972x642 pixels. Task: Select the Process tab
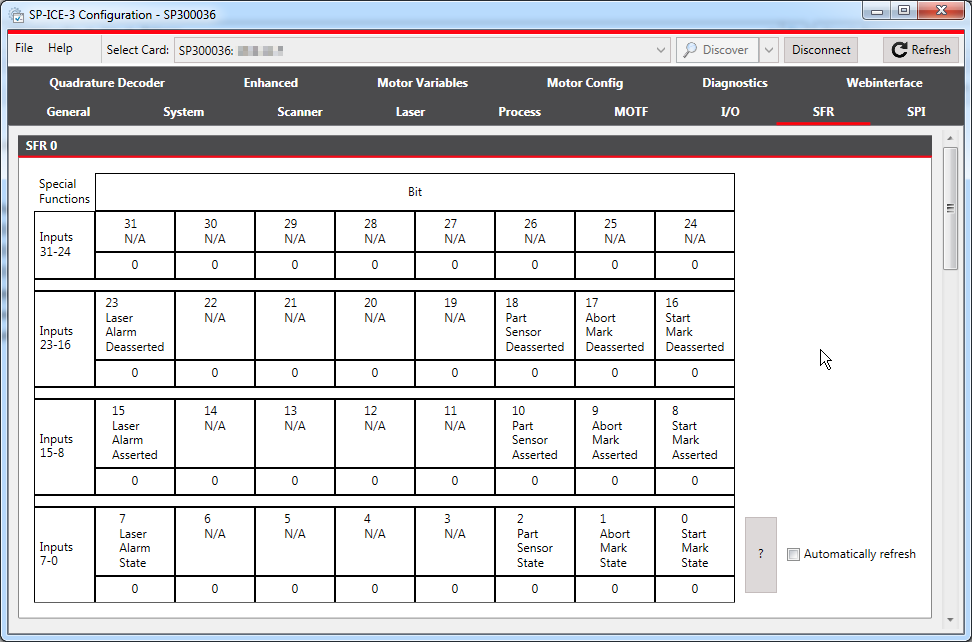(519, 112)
